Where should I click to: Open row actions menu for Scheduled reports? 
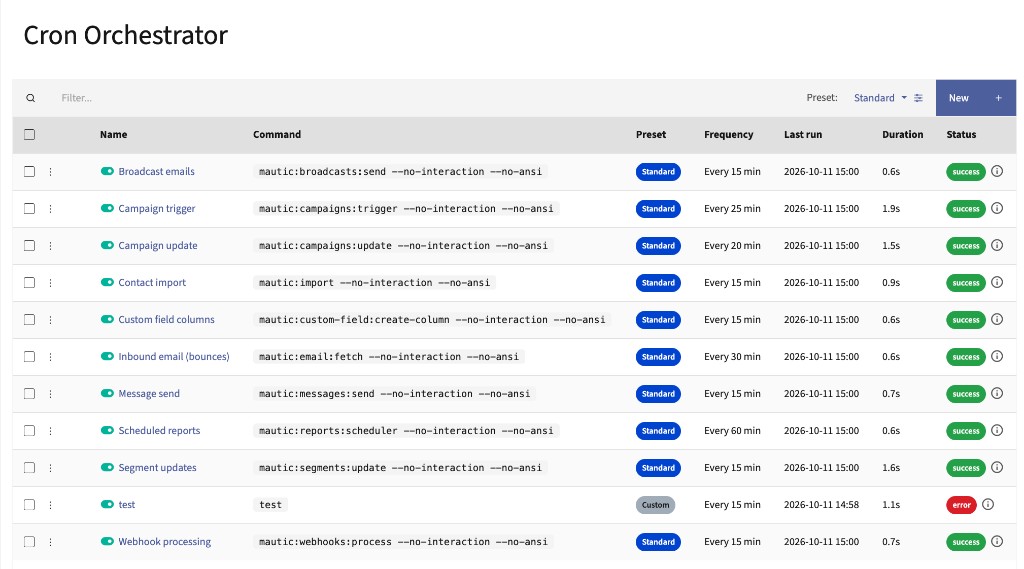click(x=50, y=431)
